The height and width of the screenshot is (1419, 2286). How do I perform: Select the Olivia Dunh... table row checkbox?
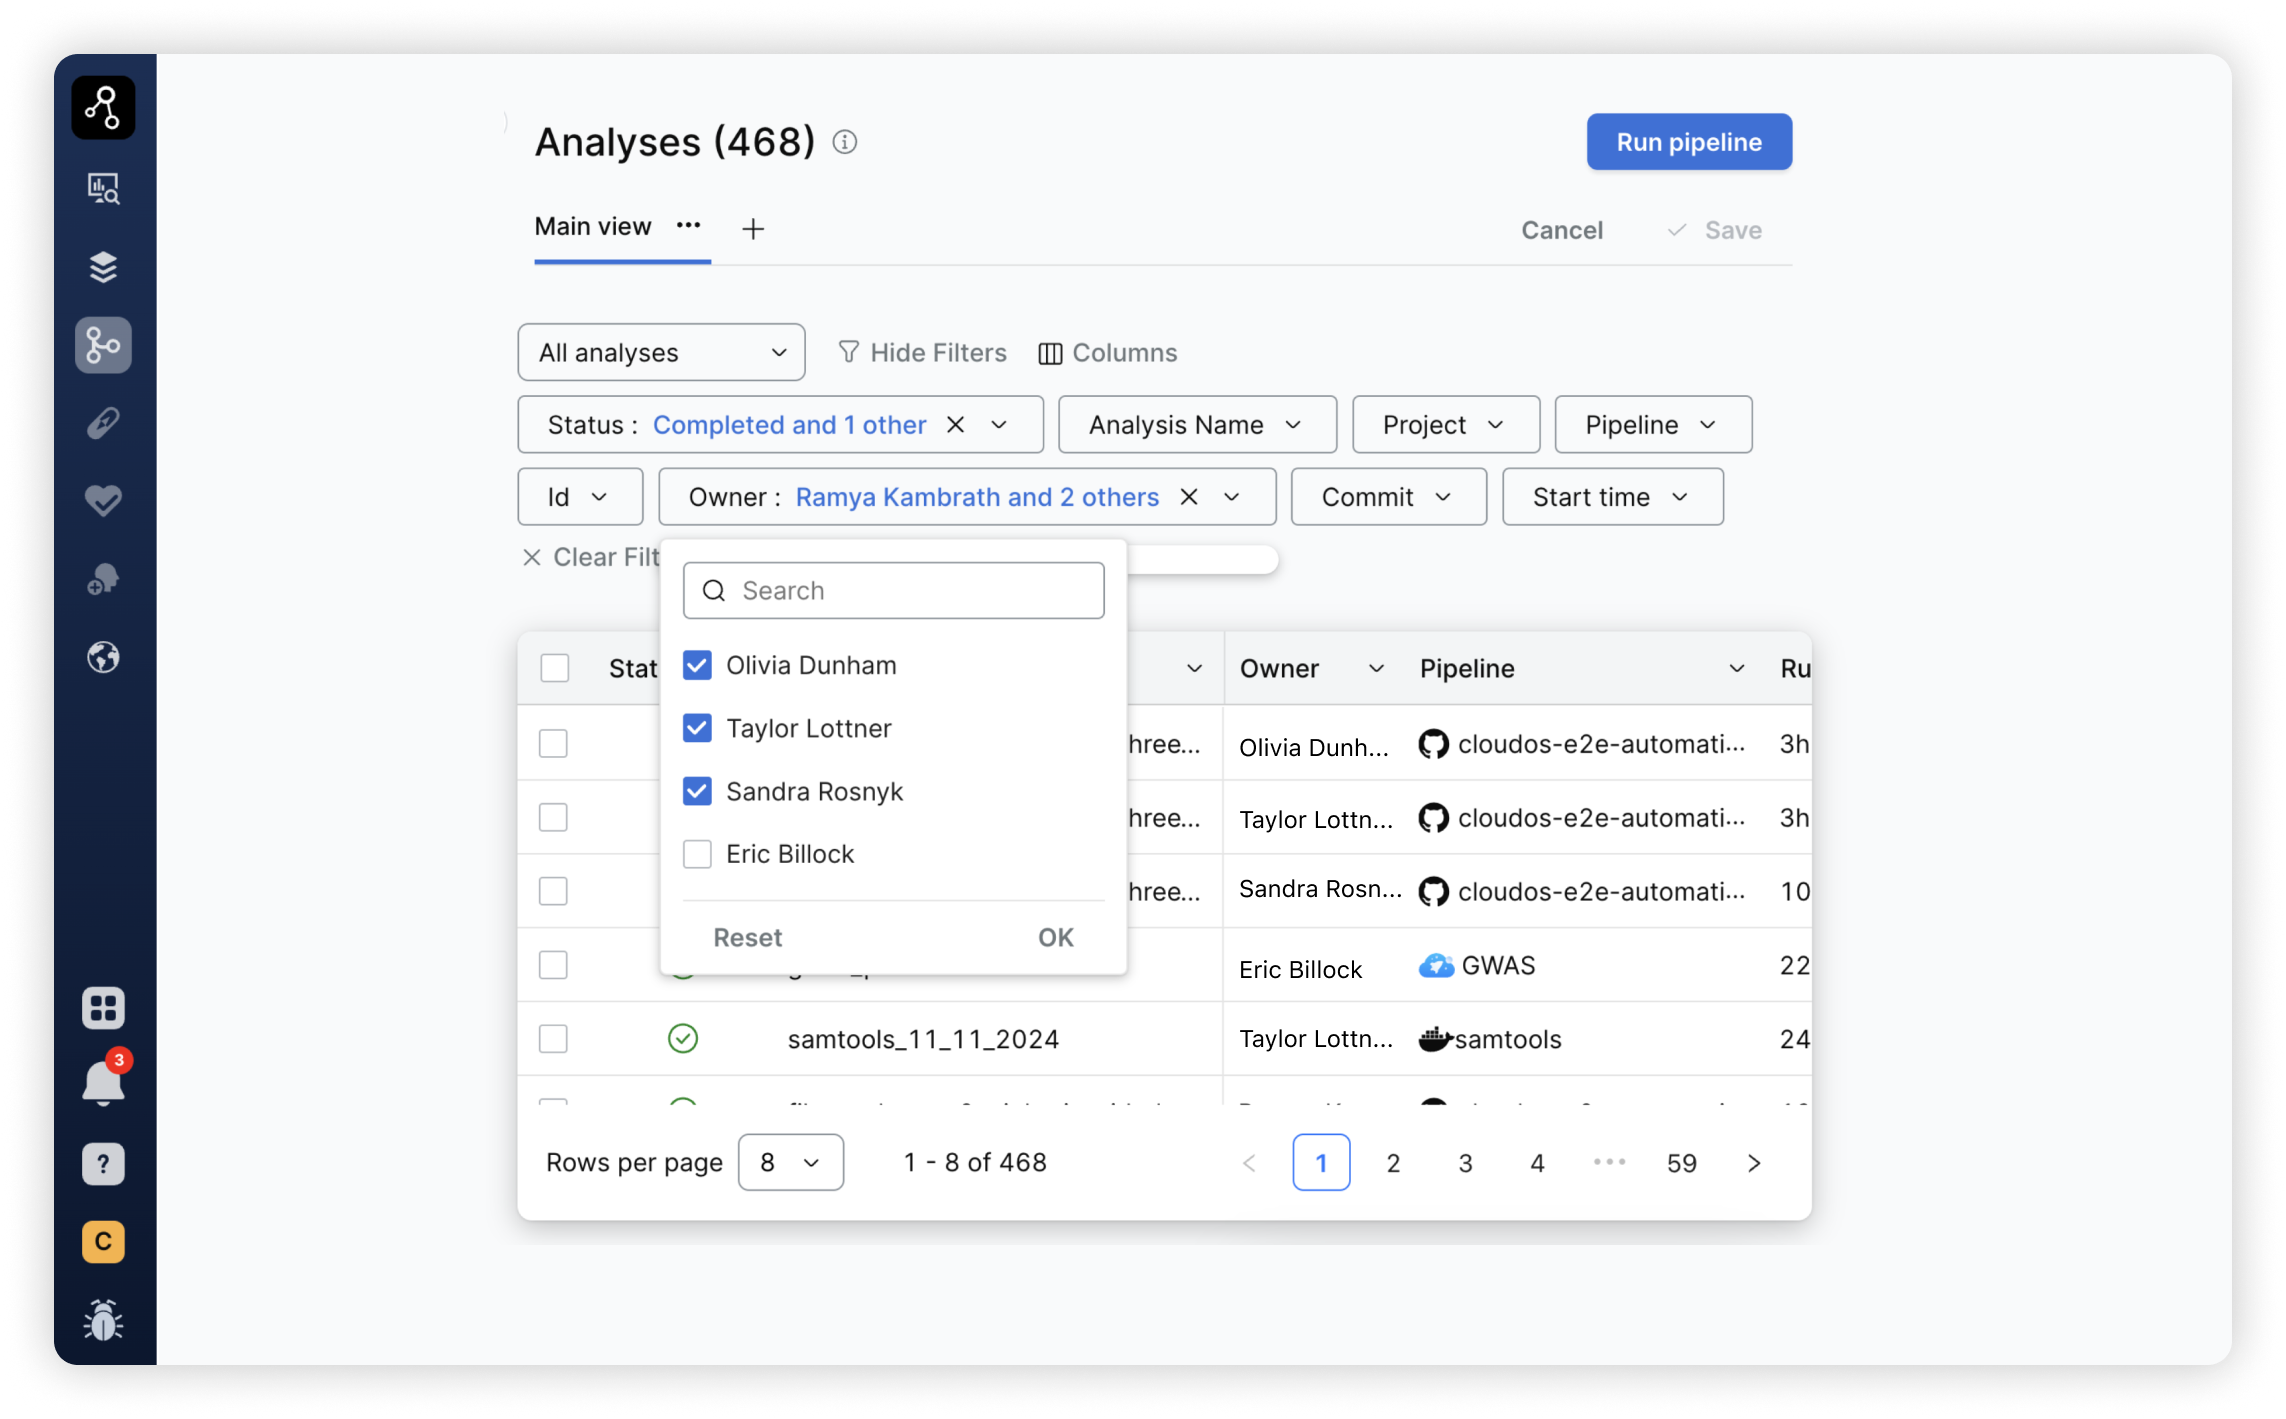[x=553, y=744]
